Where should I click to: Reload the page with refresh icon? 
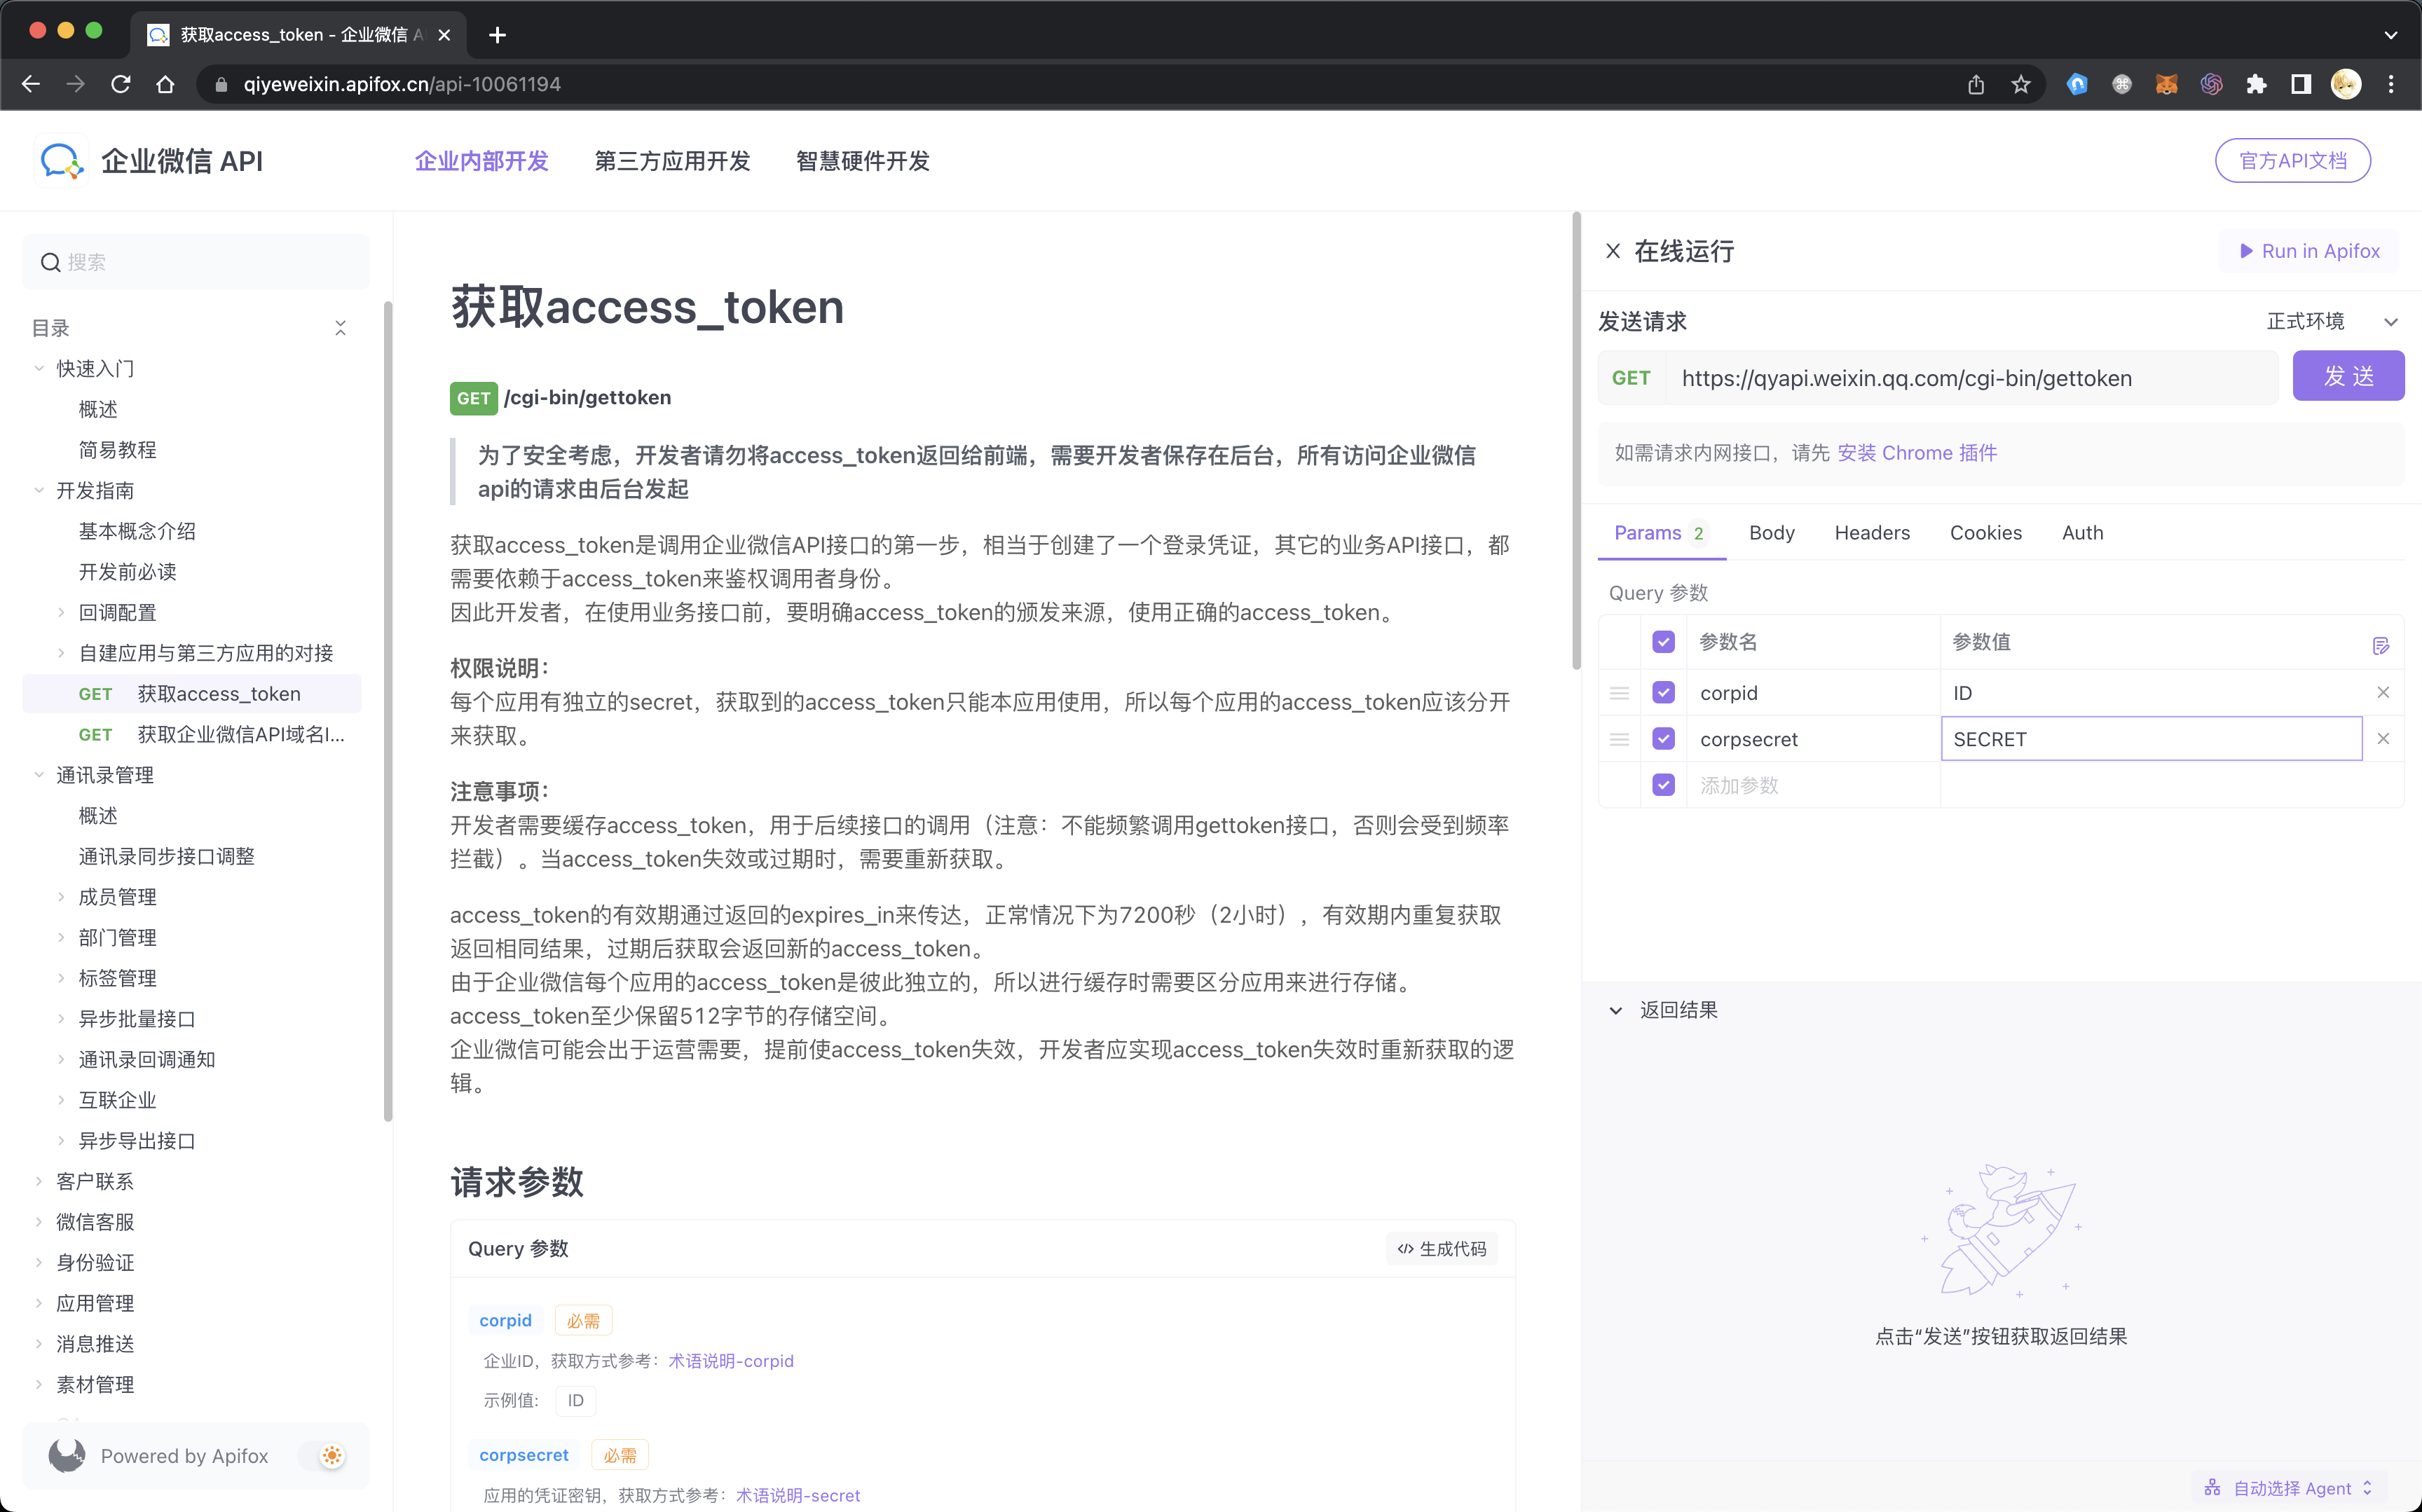click(x=121, y=84)
